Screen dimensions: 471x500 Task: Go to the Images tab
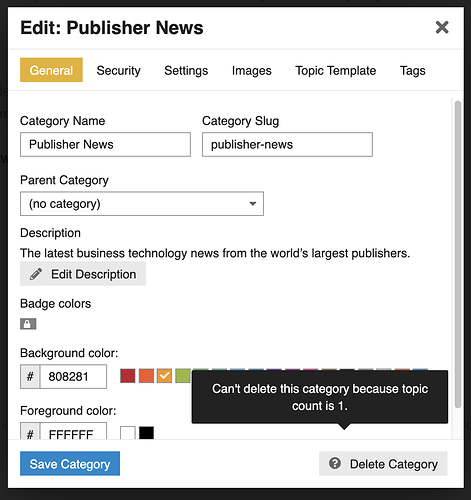pos(252,70)
